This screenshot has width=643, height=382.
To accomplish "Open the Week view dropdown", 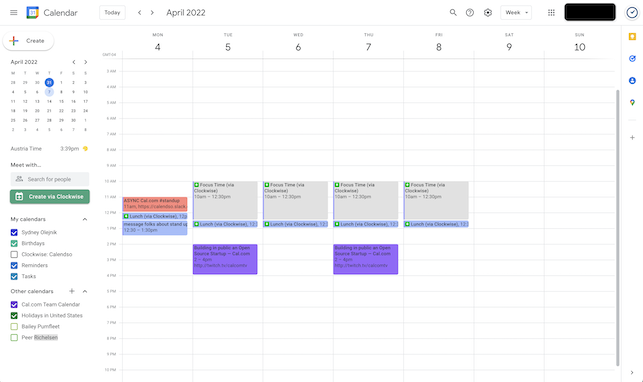I will (516, 13).
